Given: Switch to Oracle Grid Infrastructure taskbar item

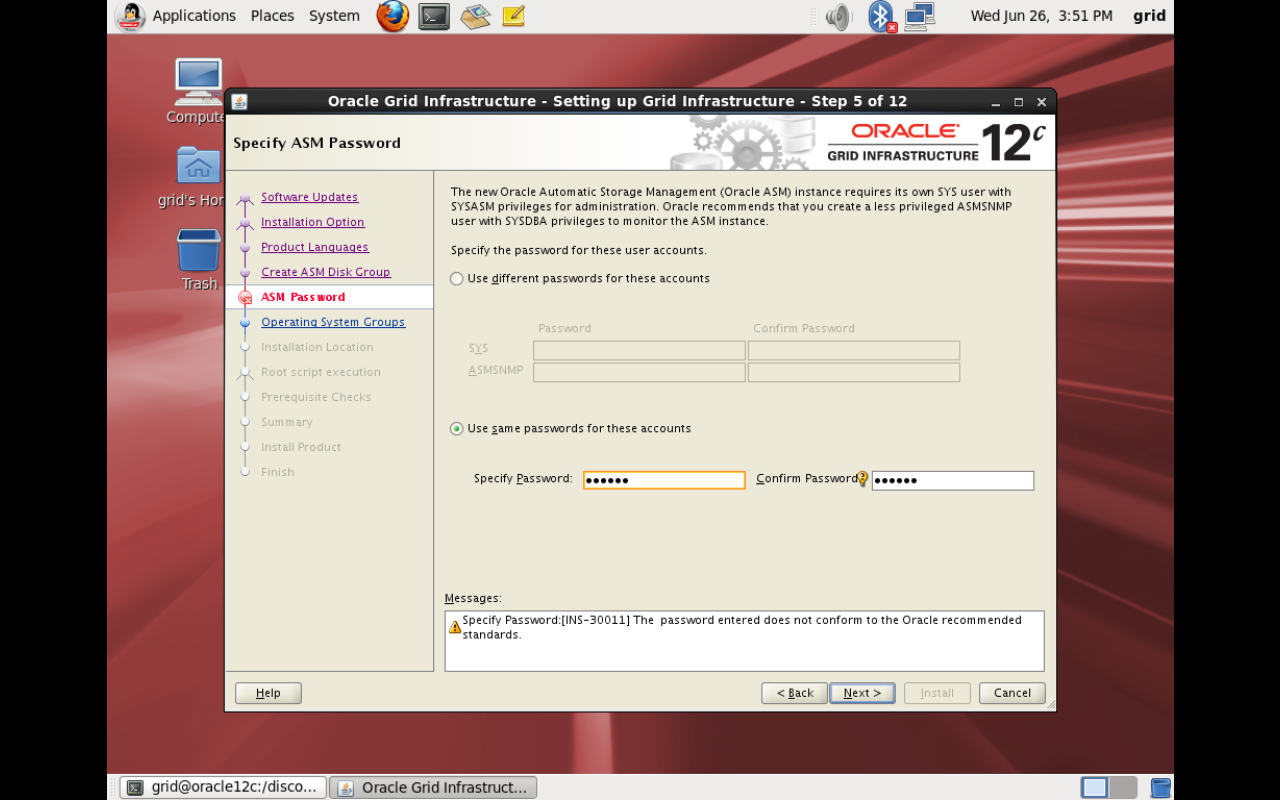Looking at the screenshot, I should (x=433, y=787).
